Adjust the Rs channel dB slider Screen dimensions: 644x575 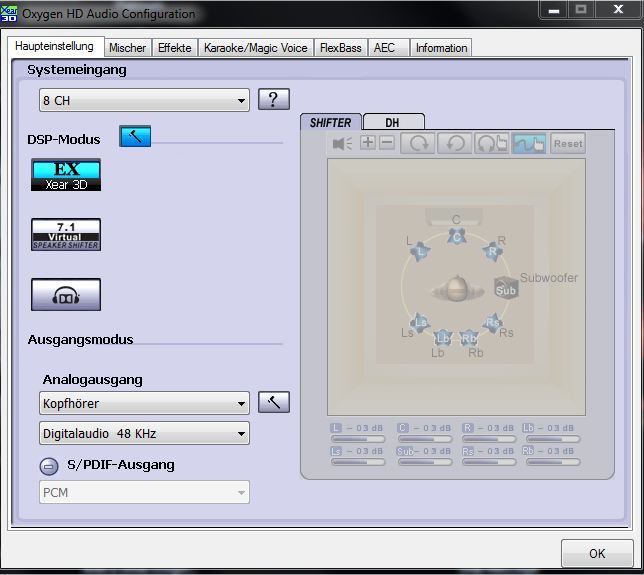489,462
